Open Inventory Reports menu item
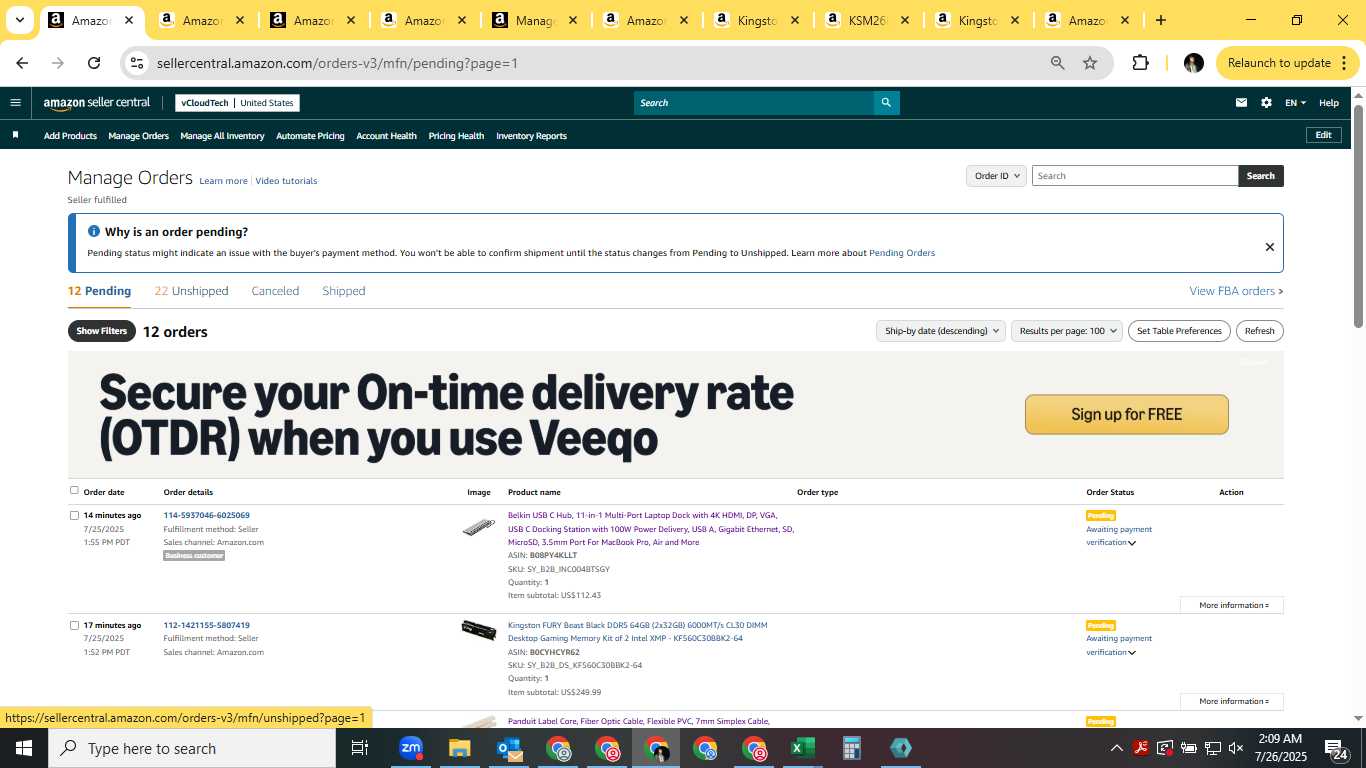Viewport: 1366px width, 768px height. 531,136
